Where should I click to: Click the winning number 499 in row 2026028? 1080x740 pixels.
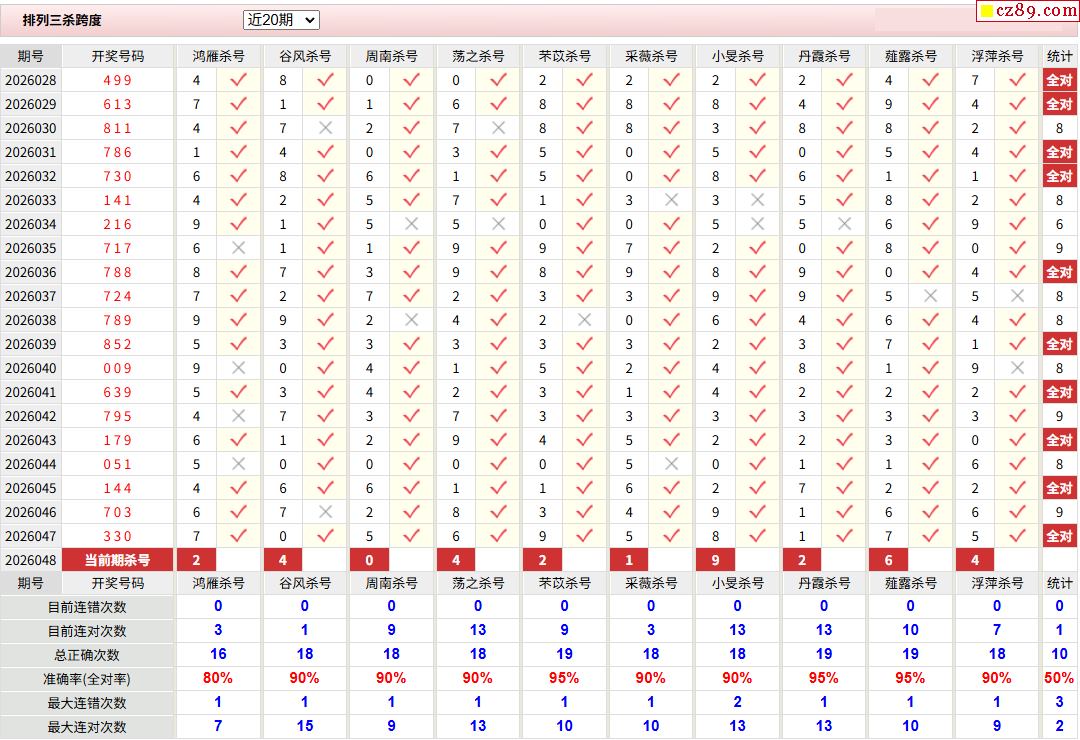[x=117, y=80]
